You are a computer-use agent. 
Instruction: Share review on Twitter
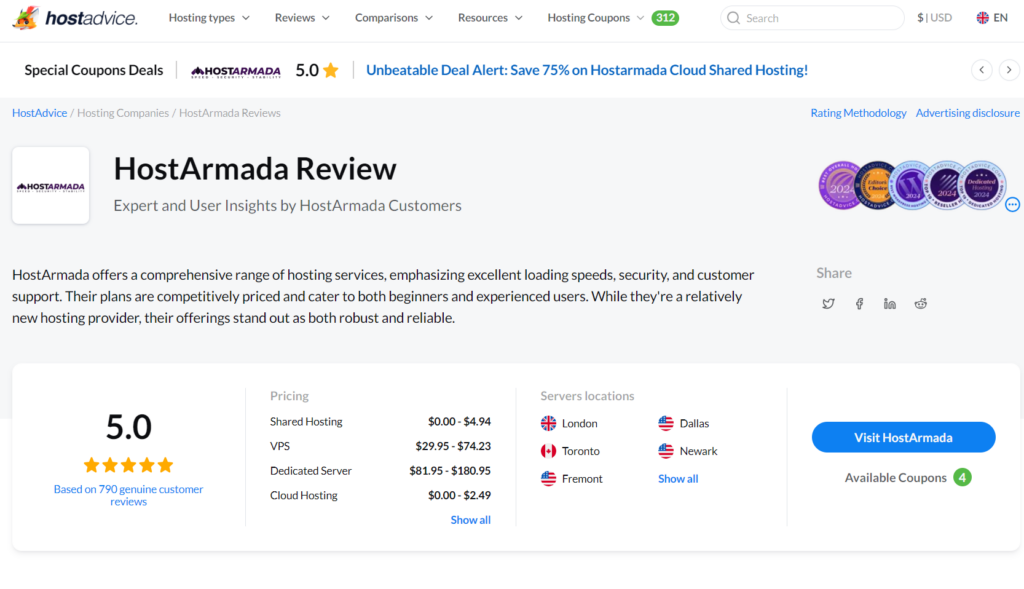(x=828, y=304)
